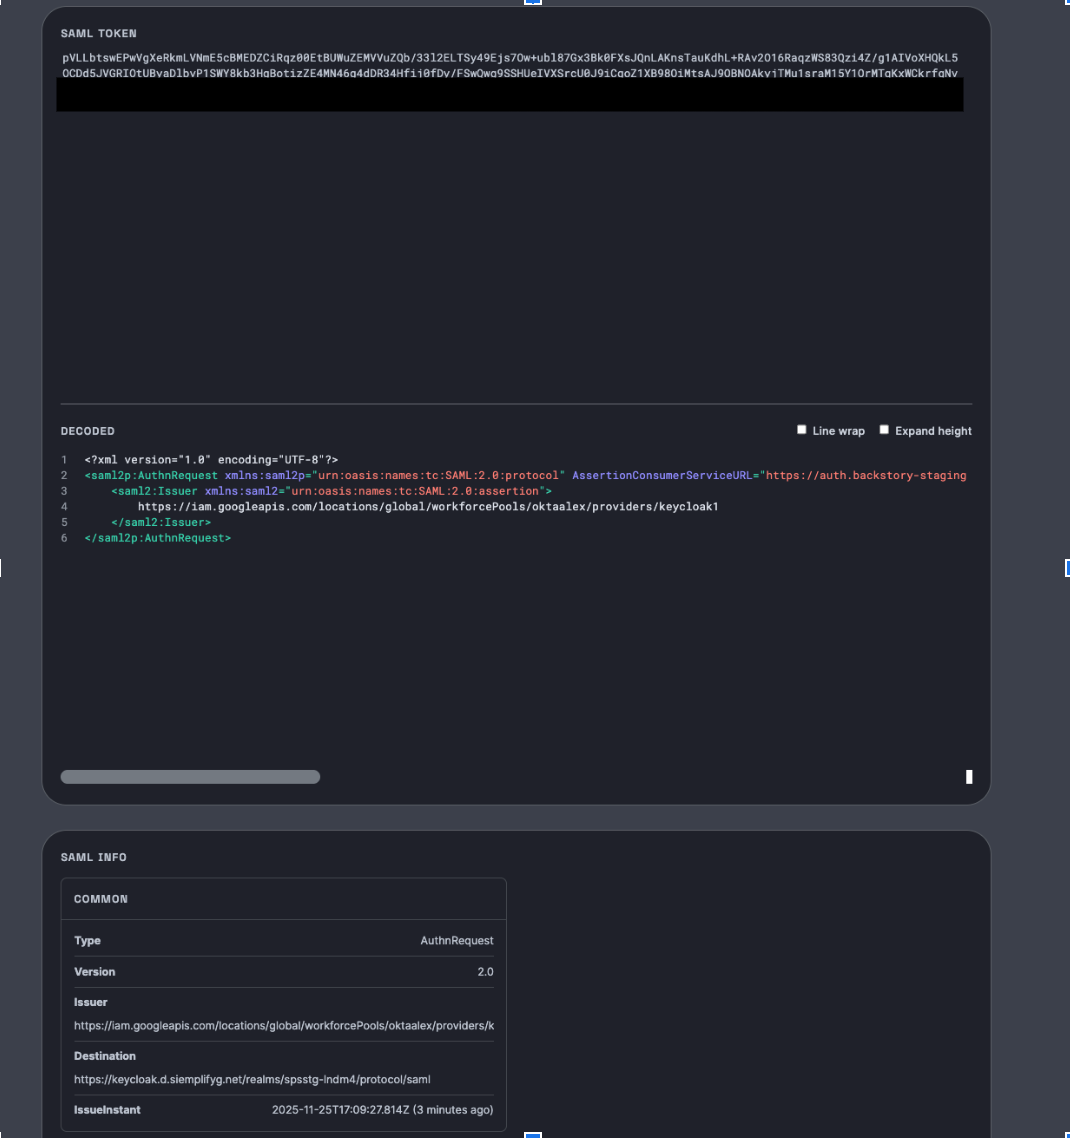
Task: Click the googleapis issuer URL on line 4
Action: [428, 507]
